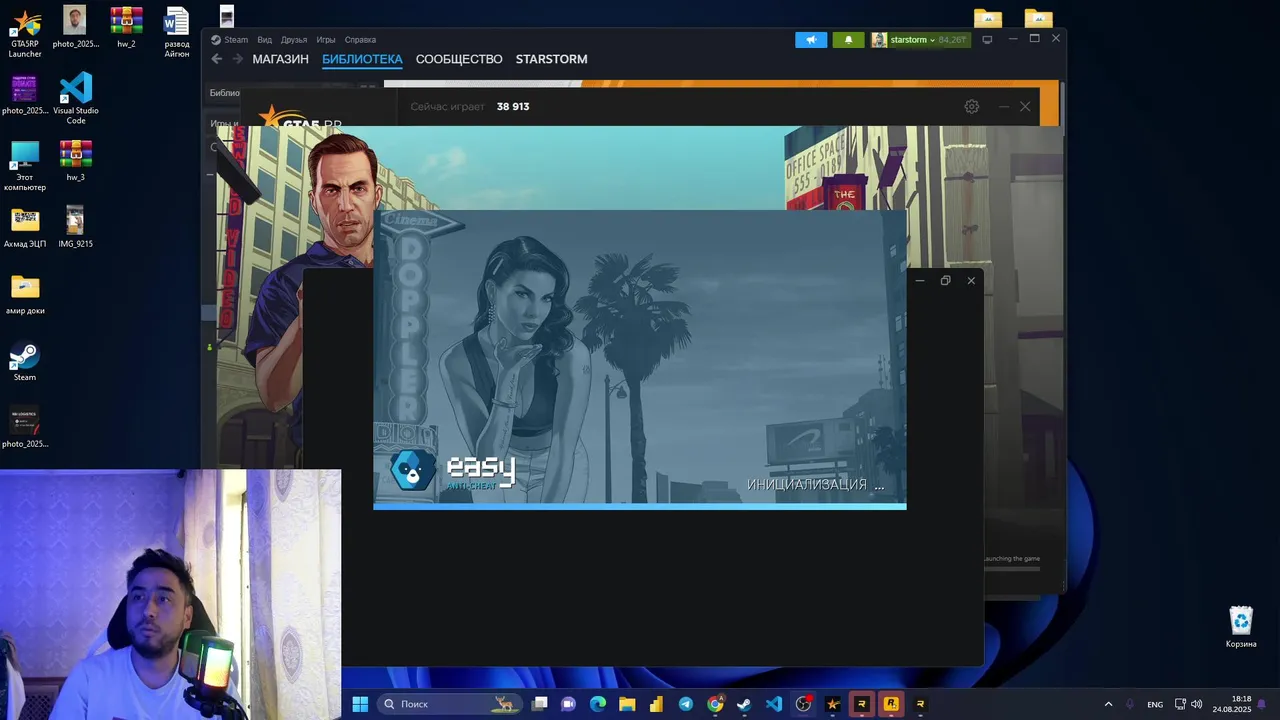Switch the ENG input language
1280x720 pixels.
[1155, 704]
